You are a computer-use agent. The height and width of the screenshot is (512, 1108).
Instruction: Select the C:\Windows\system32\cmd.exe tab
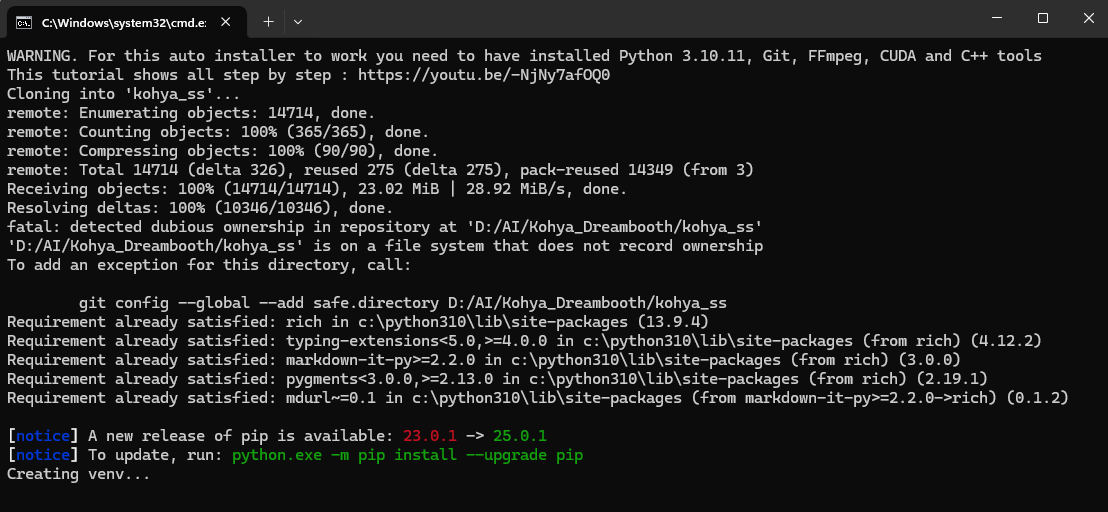coord(126,22)
